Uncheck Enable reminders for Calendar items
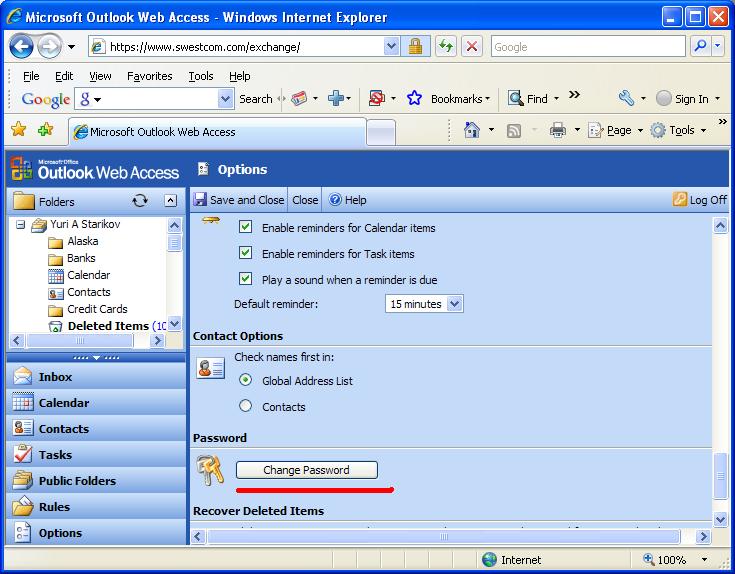The width and height of the screenshot is (735, 574). coord(246,227)
